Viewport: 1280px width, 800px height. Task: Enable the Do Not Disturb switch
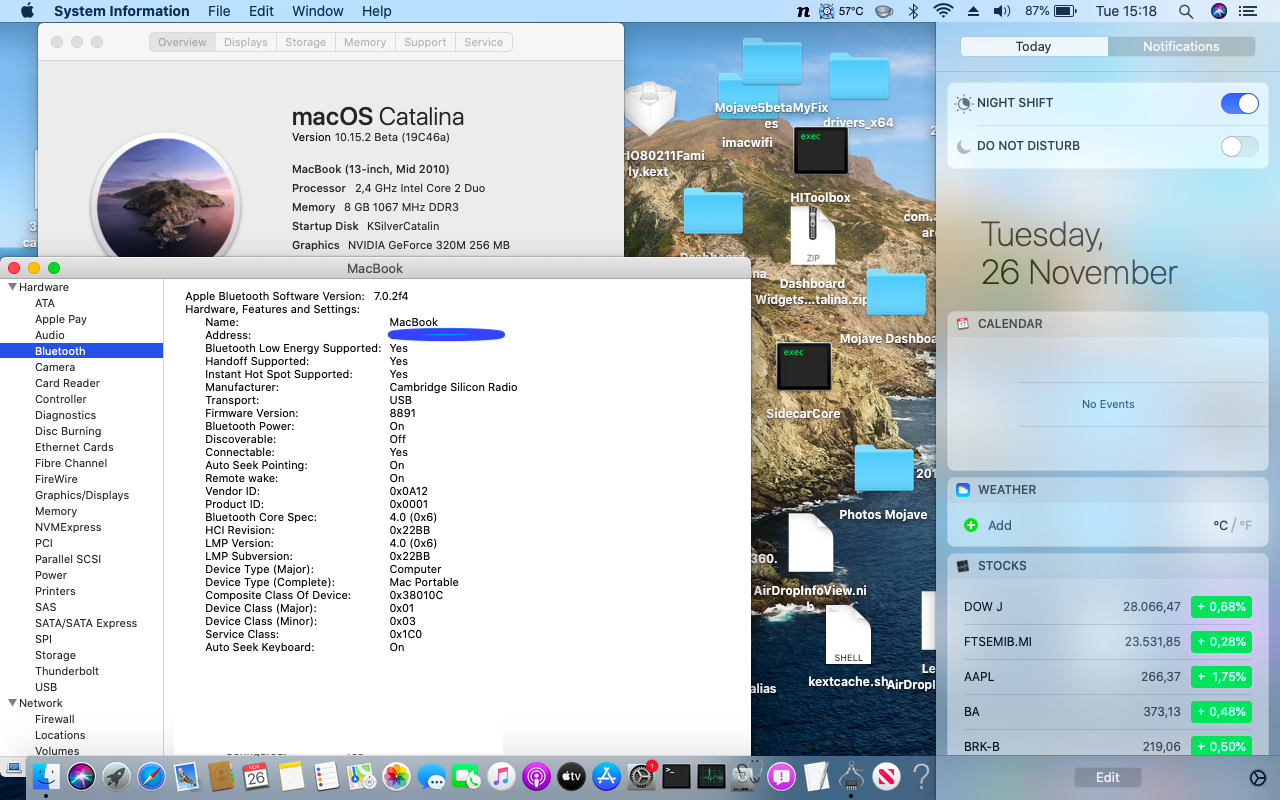point(1239,146)
